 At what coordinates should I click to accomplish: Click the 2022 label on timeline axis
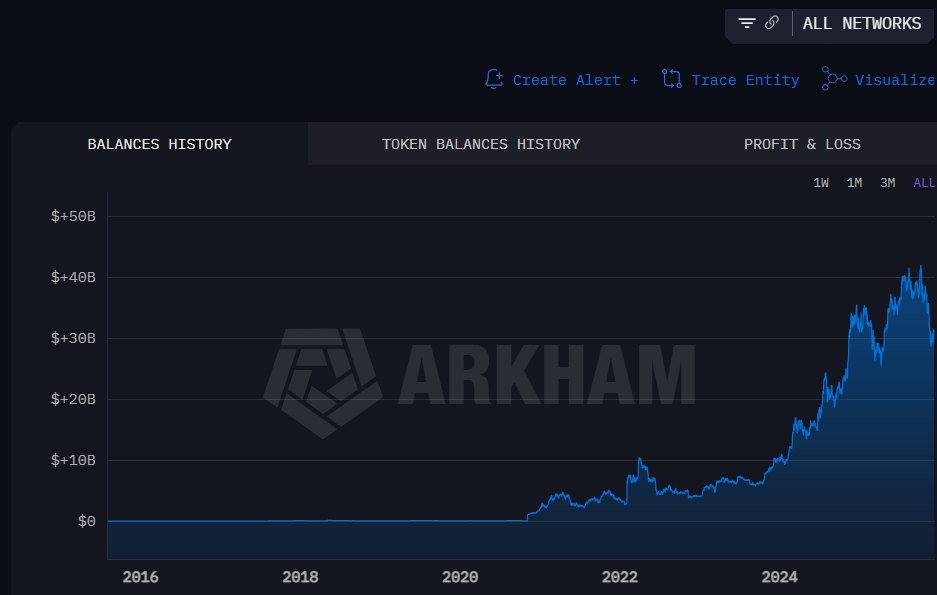pyautogui.click(x=620, y=577)
